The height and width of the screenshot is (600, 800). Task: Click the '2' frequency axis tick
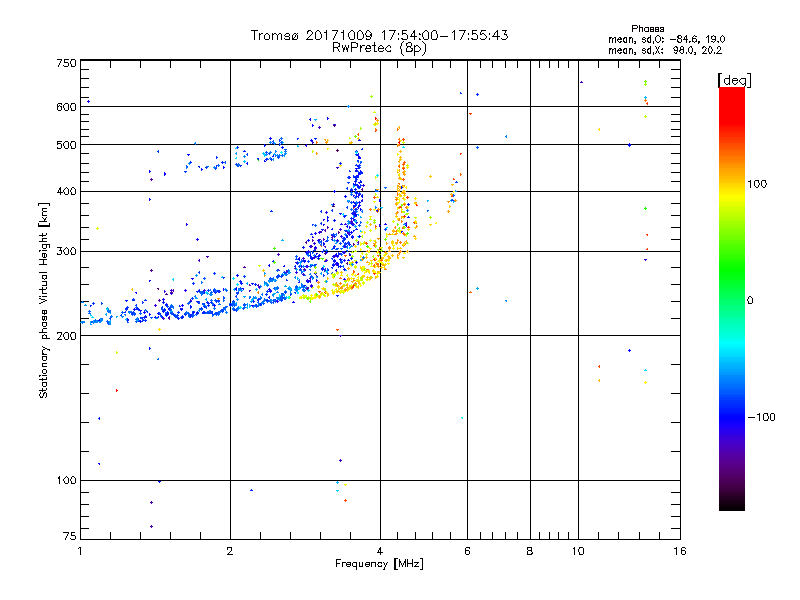[x=230, y=551]
